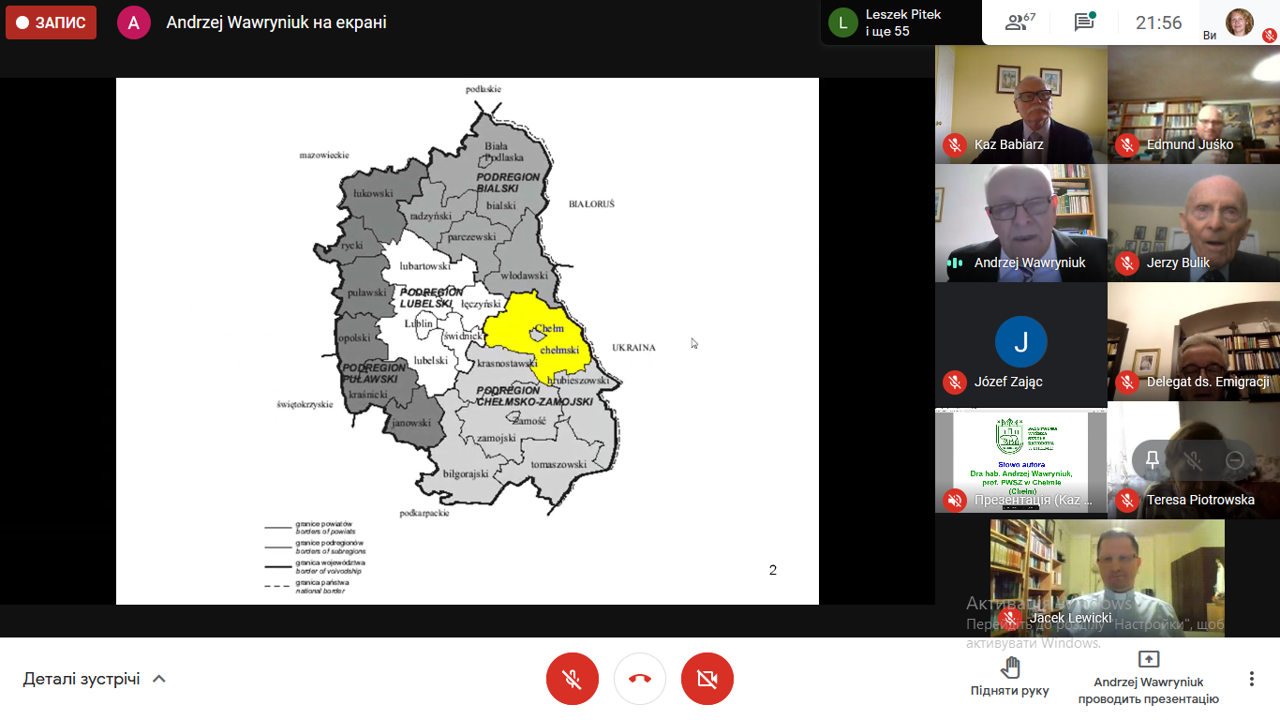
Task: Click the remove icon on Teresa Piotrowska tile
Action: (x=1235, y=460)
